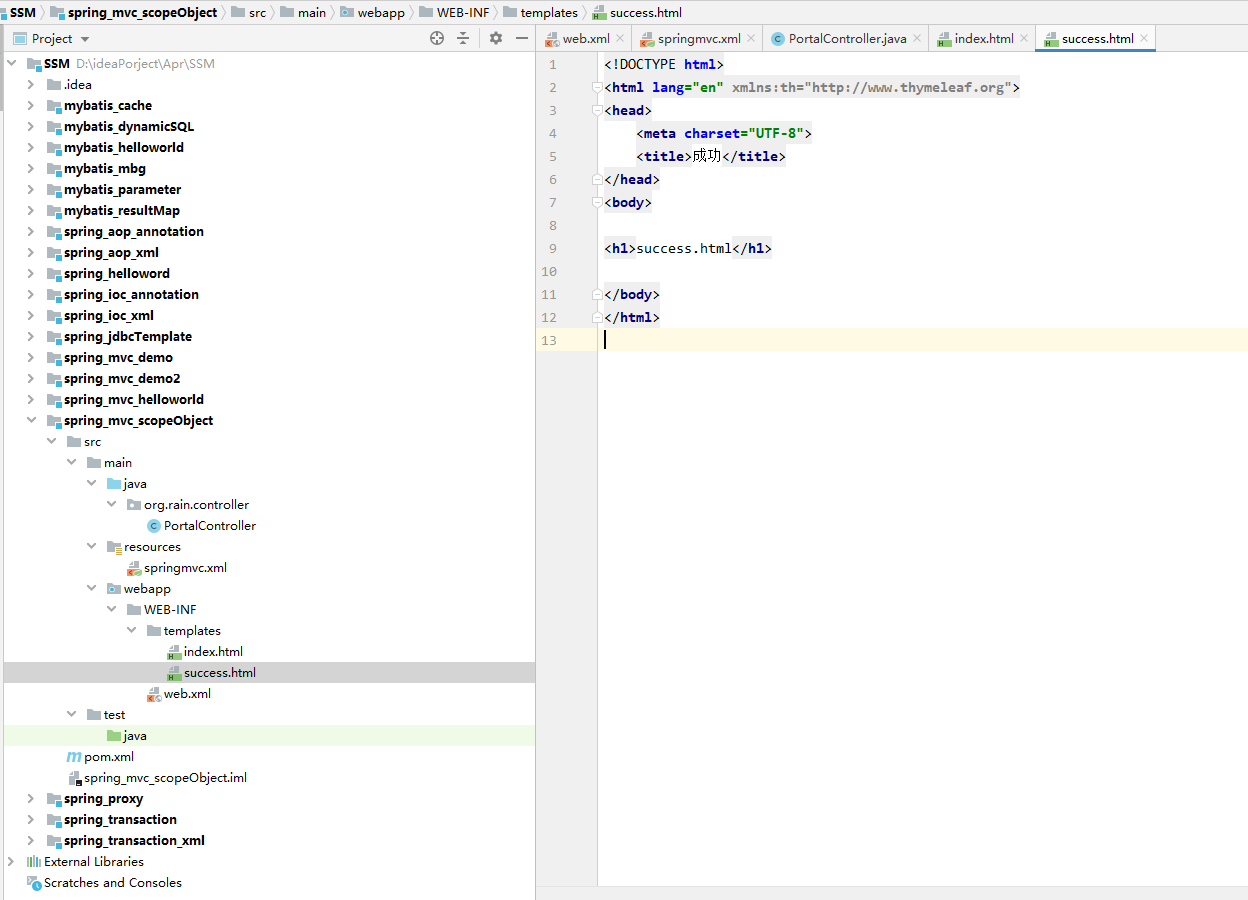The width and height of the screenshot is (1248, 900).
Task: Click the Maven pom.xml icon
Action: [x=74, y=757]
